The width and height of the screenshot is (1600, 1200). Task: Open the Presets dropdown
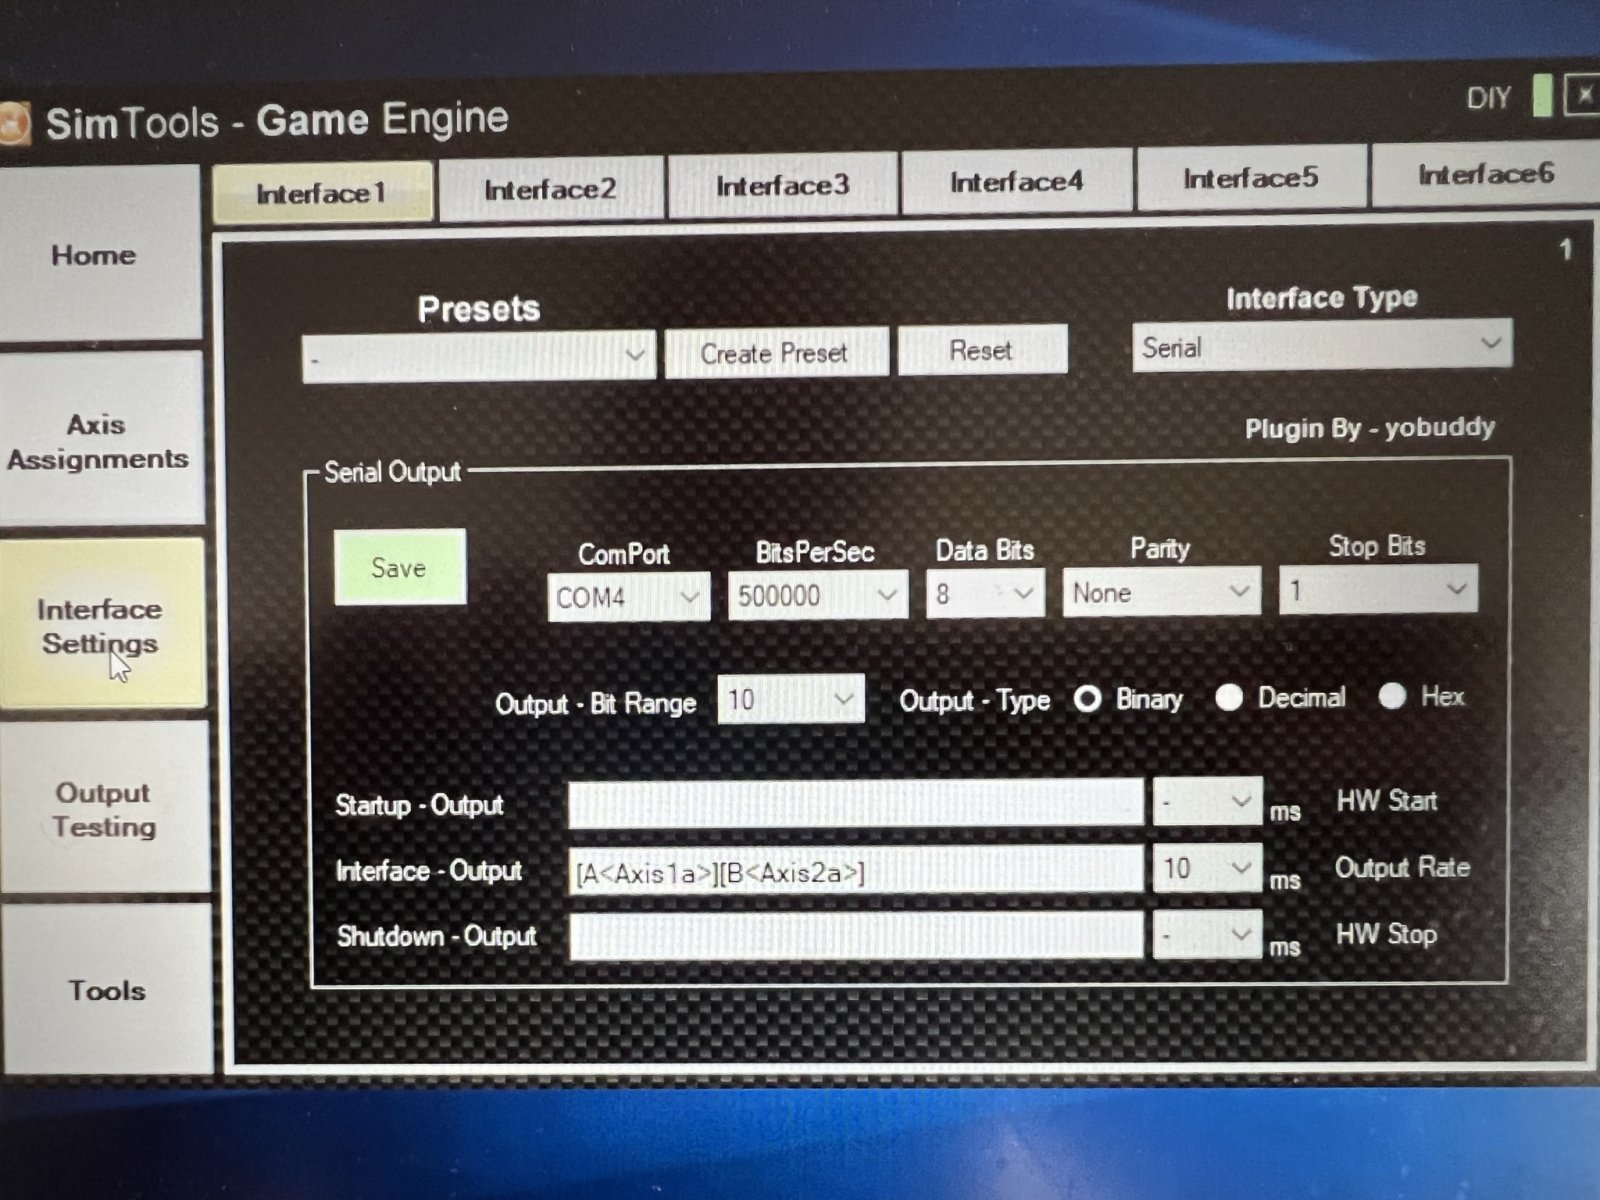(x=479, y=355)
